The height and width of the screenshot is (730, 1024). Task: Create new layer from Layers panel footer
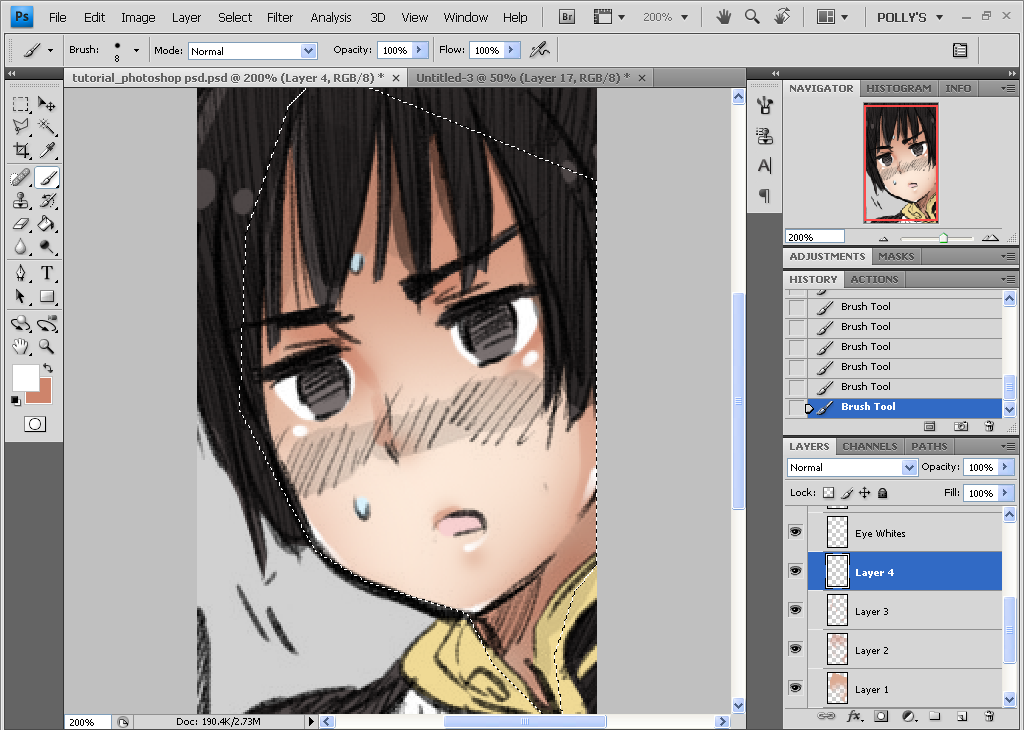point(962,716)
